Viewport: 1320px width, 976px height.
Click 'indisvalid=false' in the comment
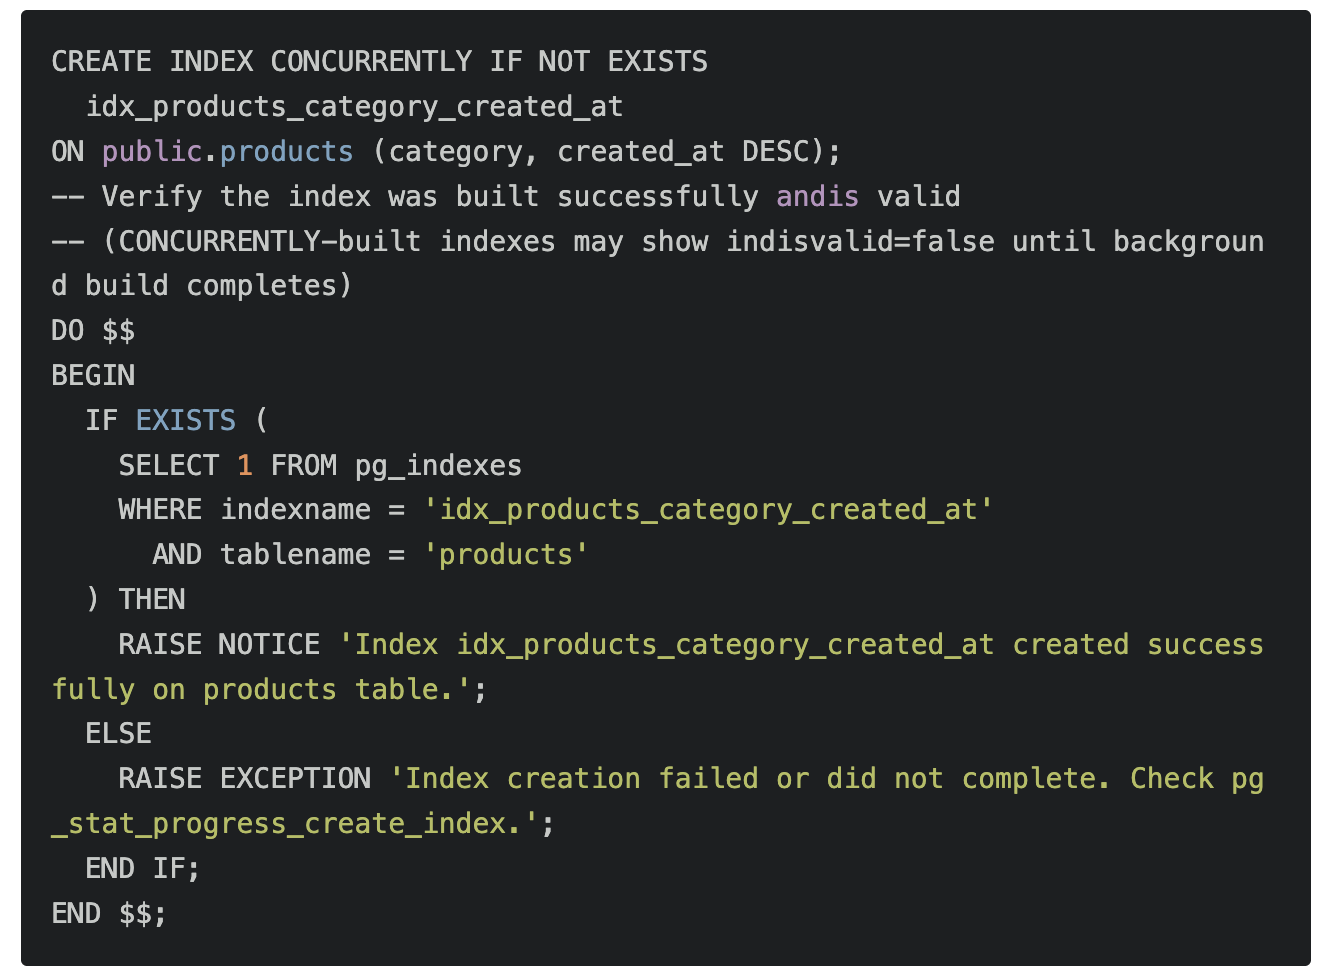tap(860, 242)
